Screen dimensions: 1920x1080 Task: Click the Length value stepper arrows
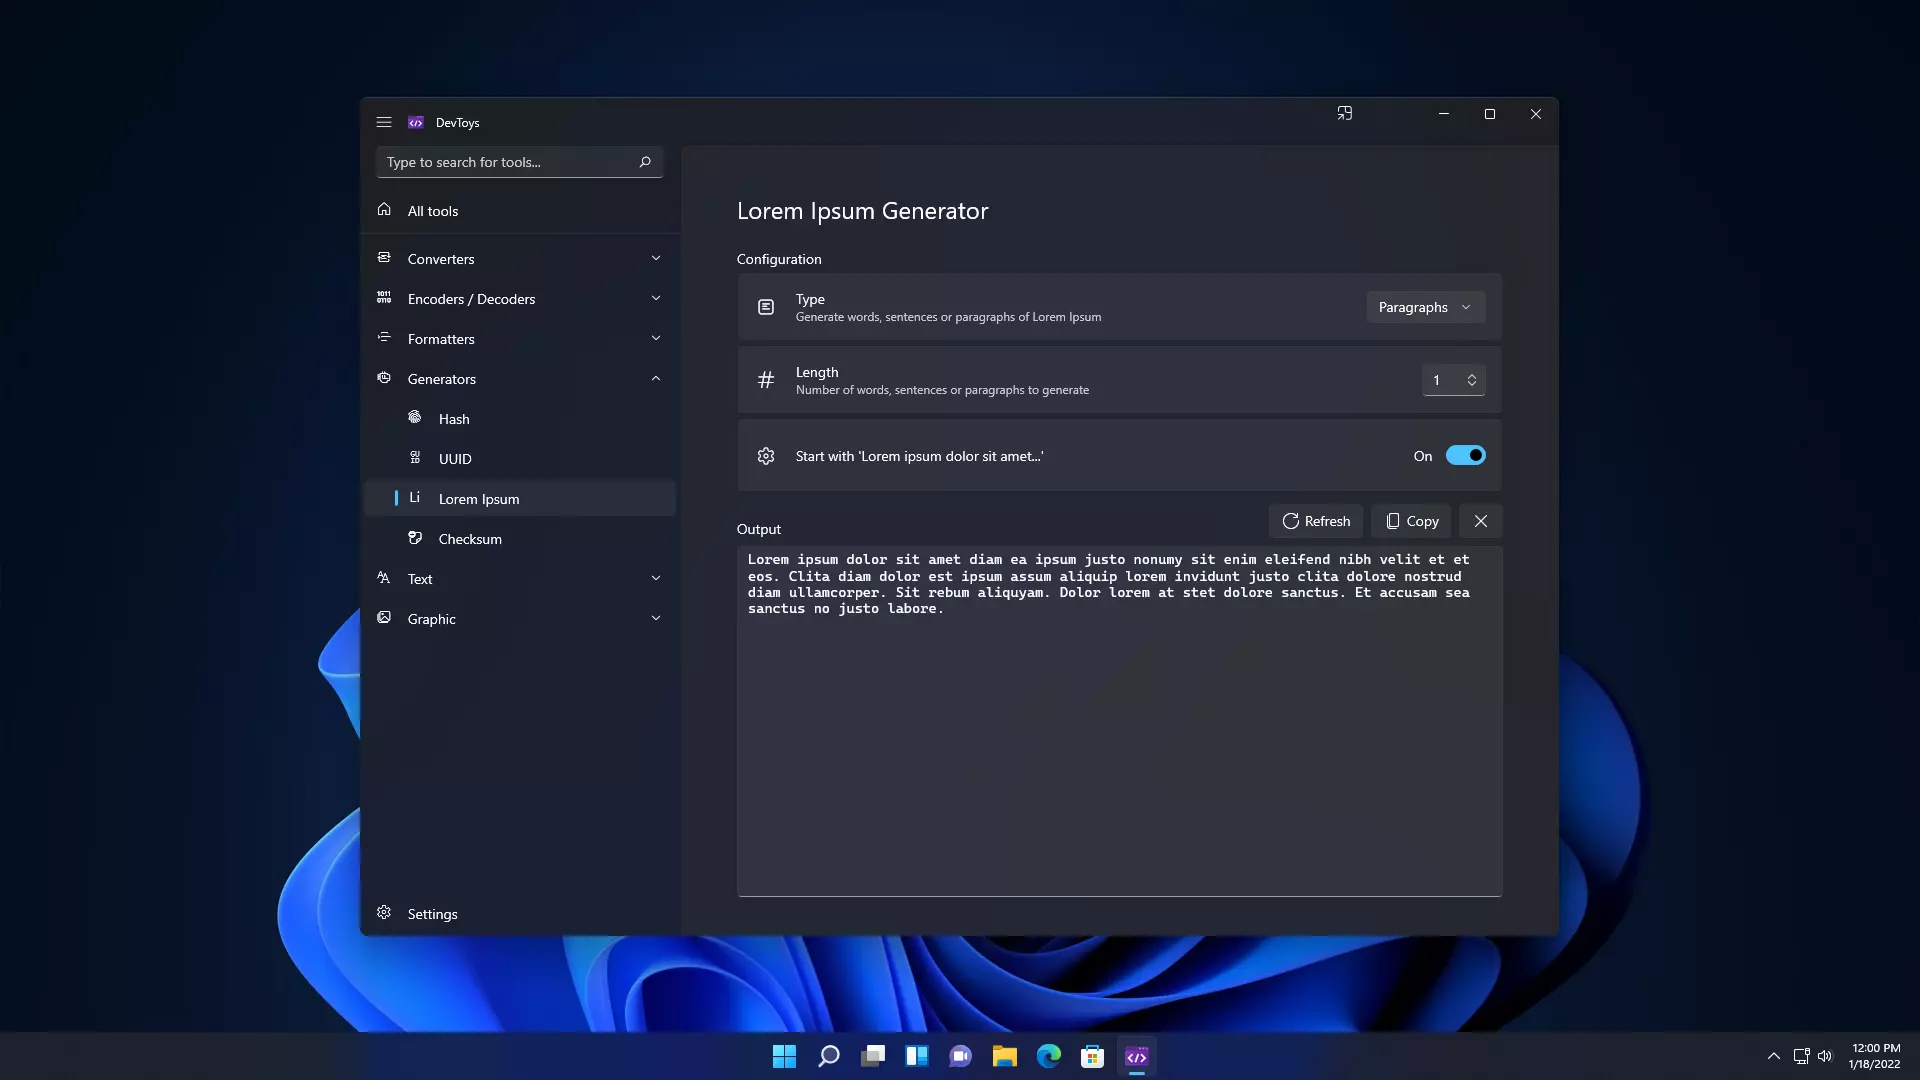(x=1472, y=380)
